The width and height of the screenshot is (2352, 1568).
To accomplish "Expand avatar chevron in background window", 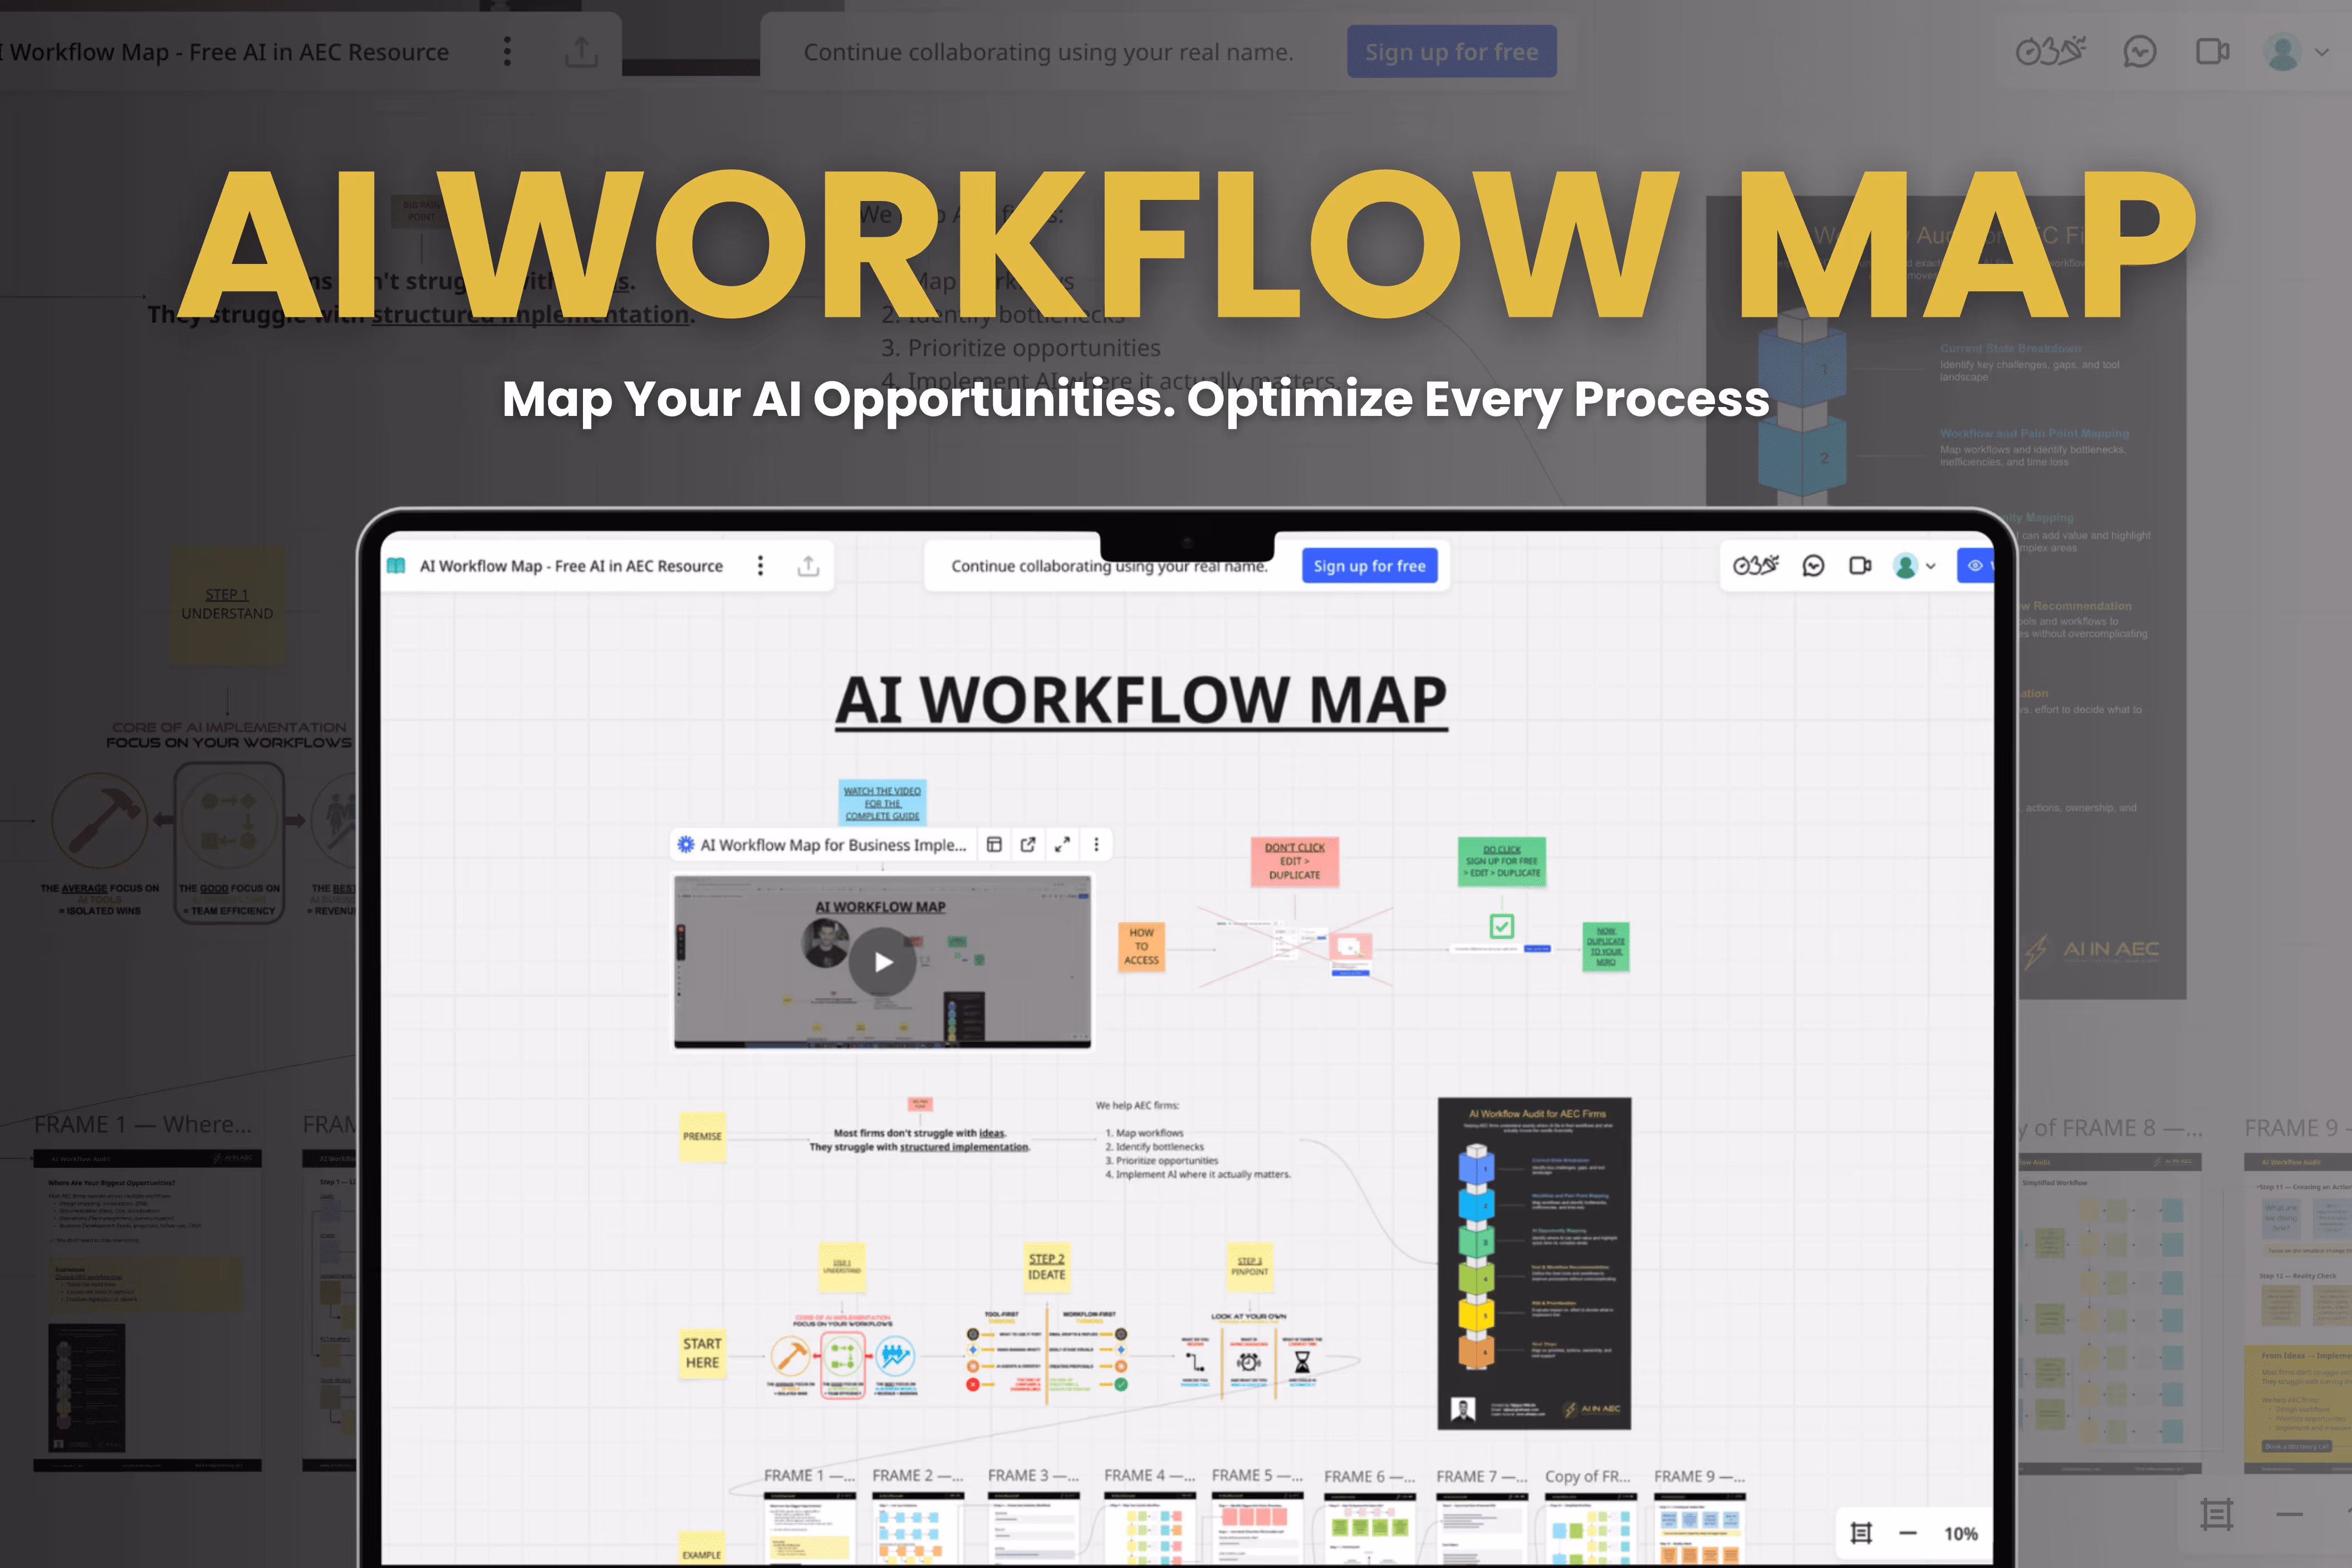I will [2322, 52].
